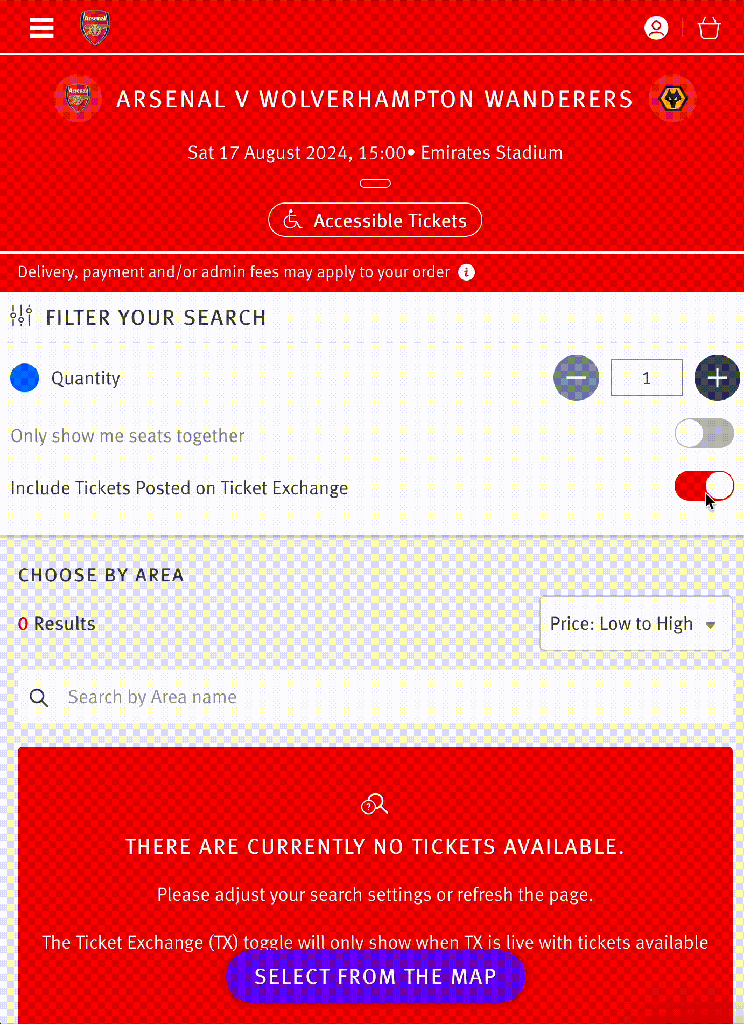Click the Arsenal badge beside match title
The image size is (744, 1024).
(x=77, y=99)
